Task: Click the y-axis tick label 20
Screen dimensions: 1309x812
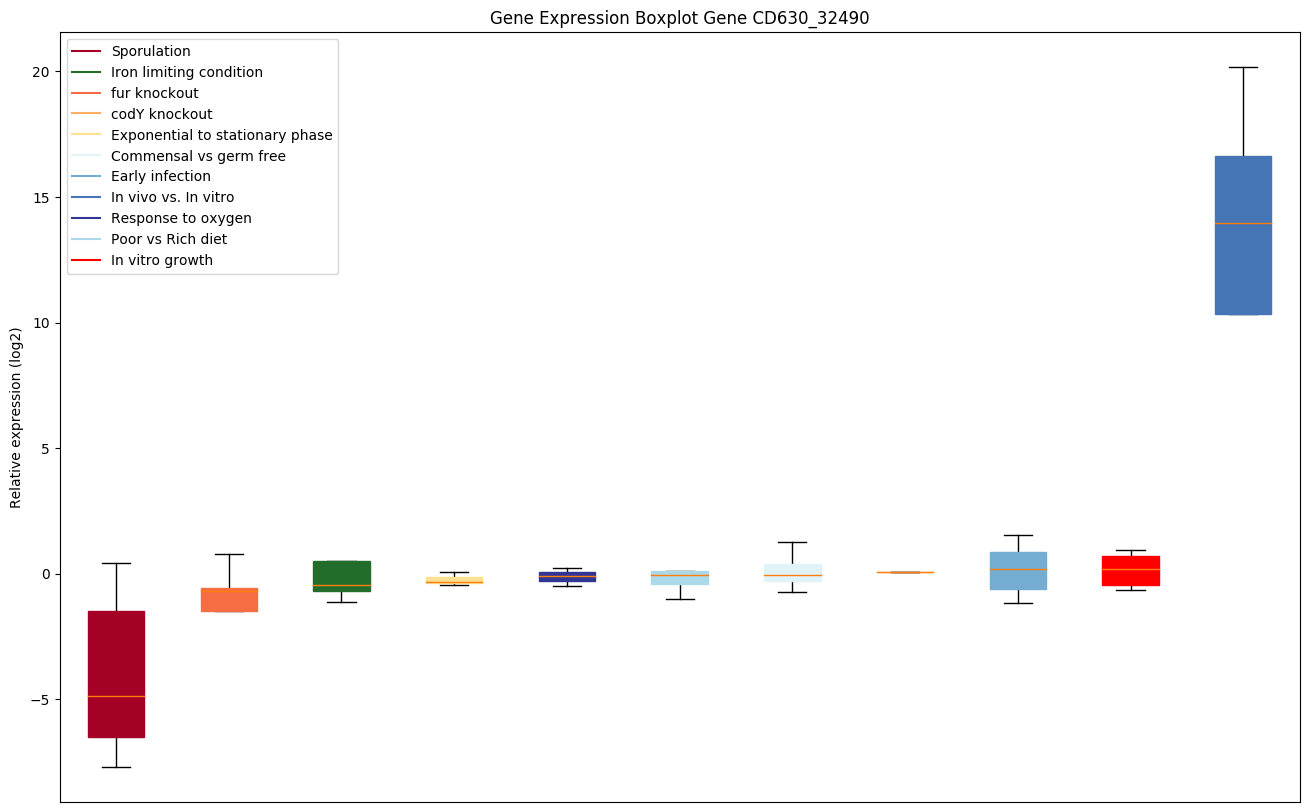Action: [x=41, y=72]
